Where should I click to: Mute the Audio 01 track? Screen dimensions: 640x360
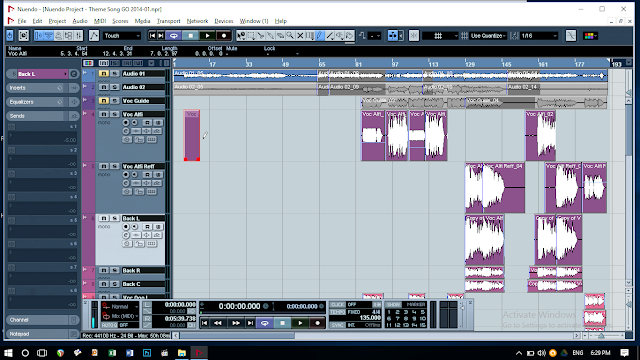(104, 74)
